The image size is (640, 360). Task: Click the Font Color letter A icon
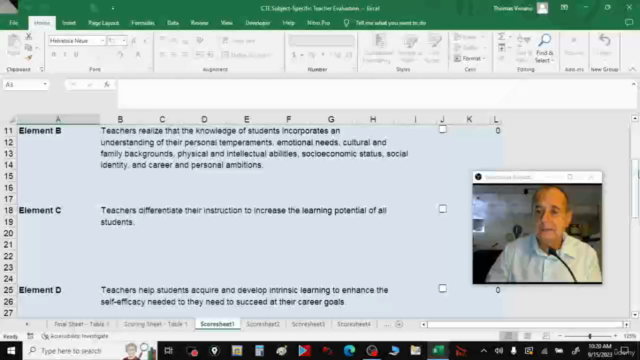138,55
